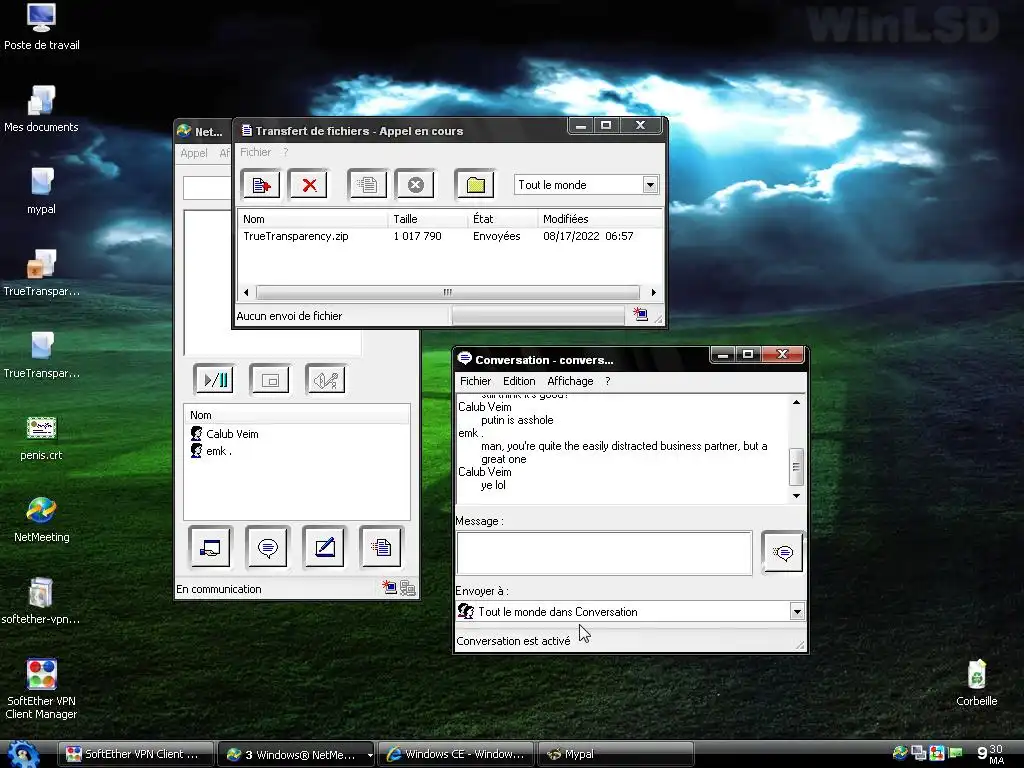Viewport: 1024px width, 768px height.
Task: Click horizontal scrollbar right arrow in file transfer
Action: click(653, 293)
